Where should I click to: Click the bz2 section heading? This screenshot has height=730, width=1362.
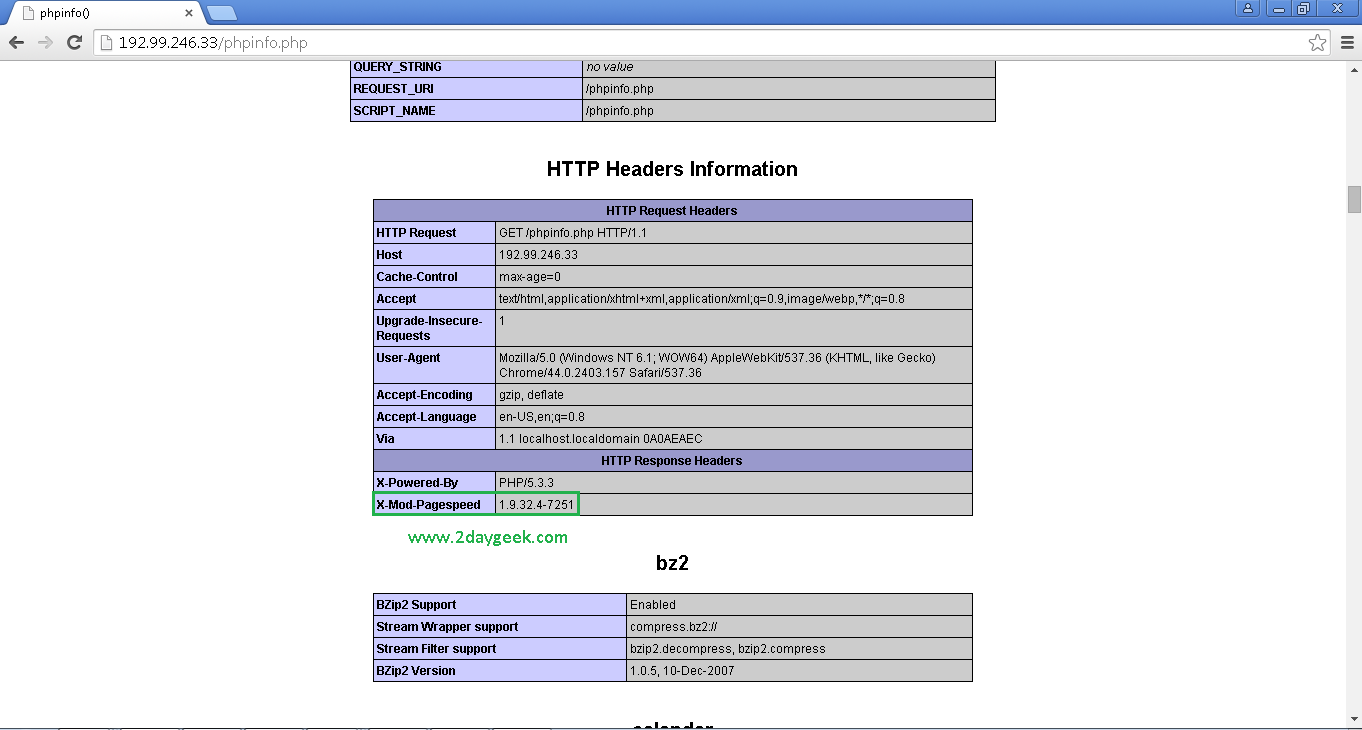tap(672, 563)
